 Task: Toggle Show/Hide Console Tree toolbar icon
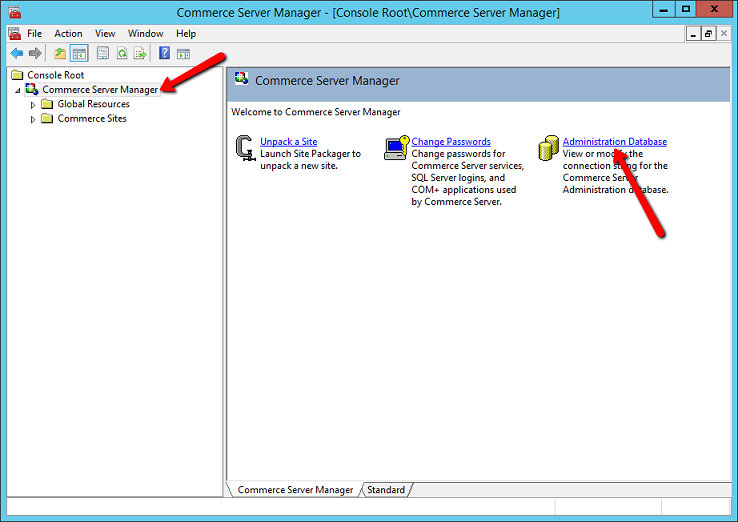pos(79,53)
